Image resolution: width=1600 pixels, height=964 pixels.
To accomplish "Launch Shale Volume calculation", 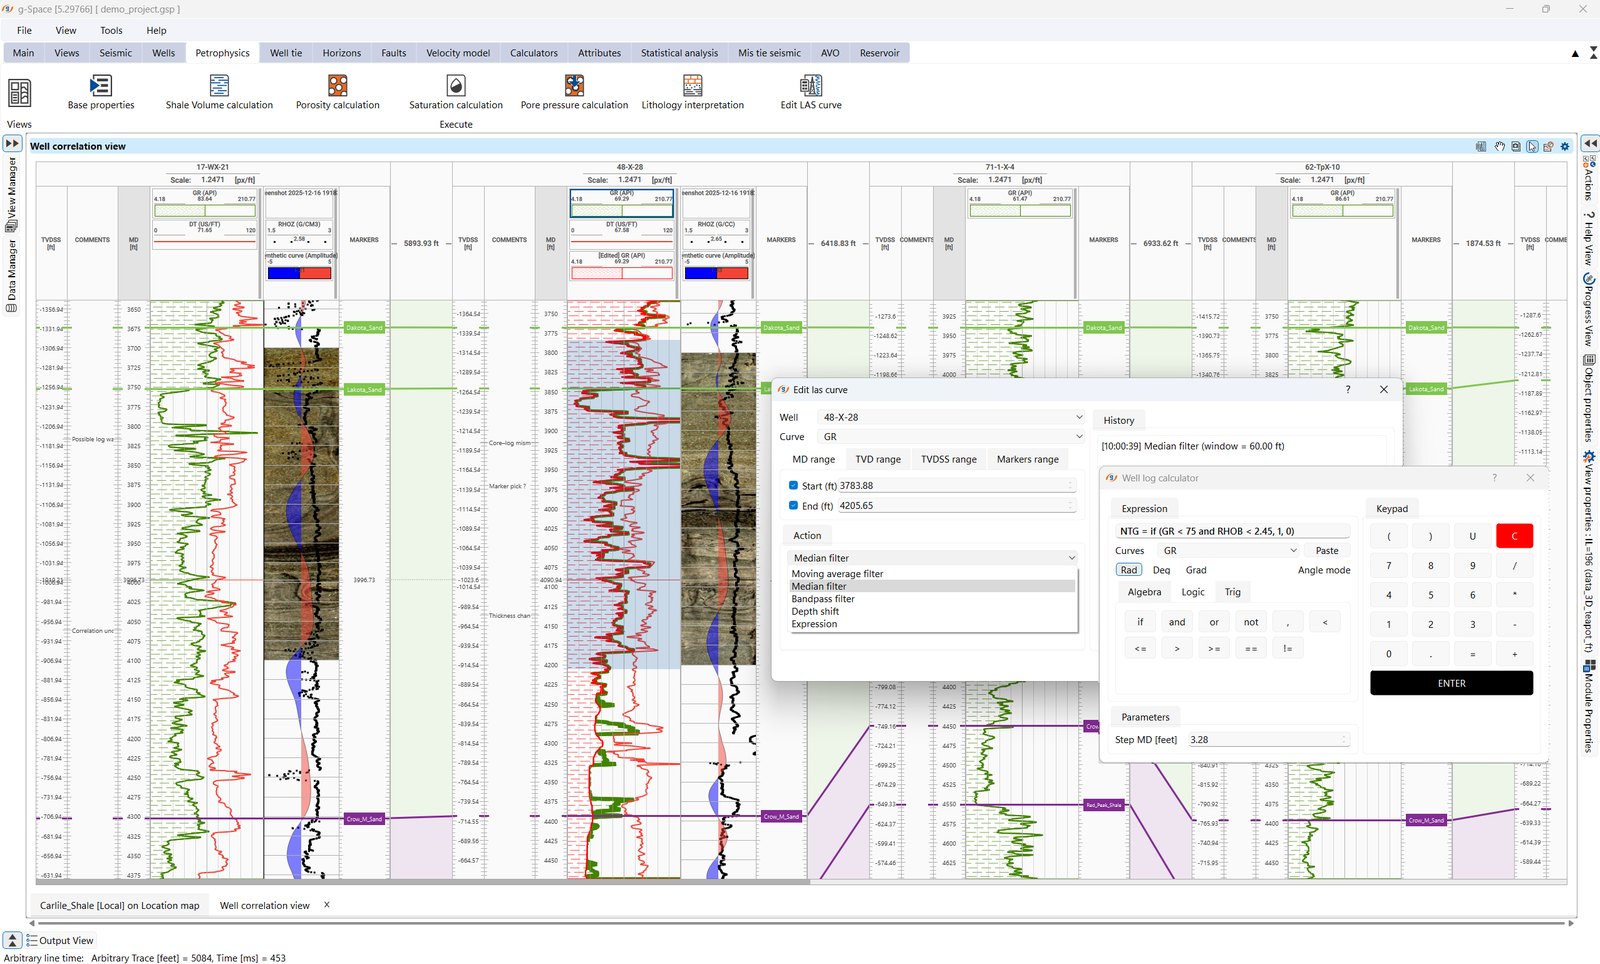I will coord(219,92).
